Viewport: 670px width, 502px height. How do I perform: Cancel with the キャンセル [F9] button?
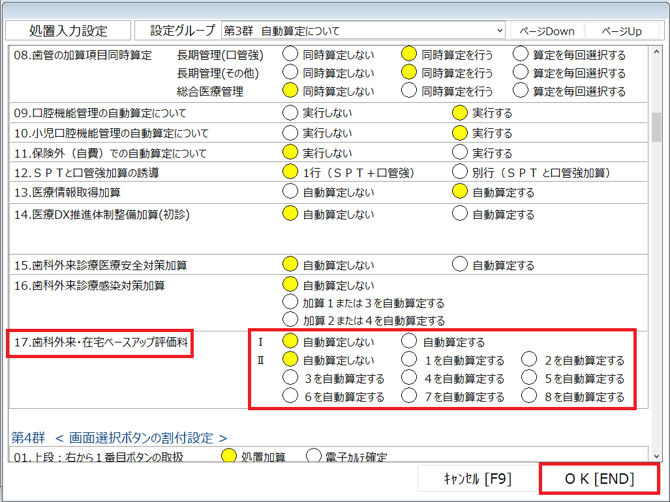(477, 479)
